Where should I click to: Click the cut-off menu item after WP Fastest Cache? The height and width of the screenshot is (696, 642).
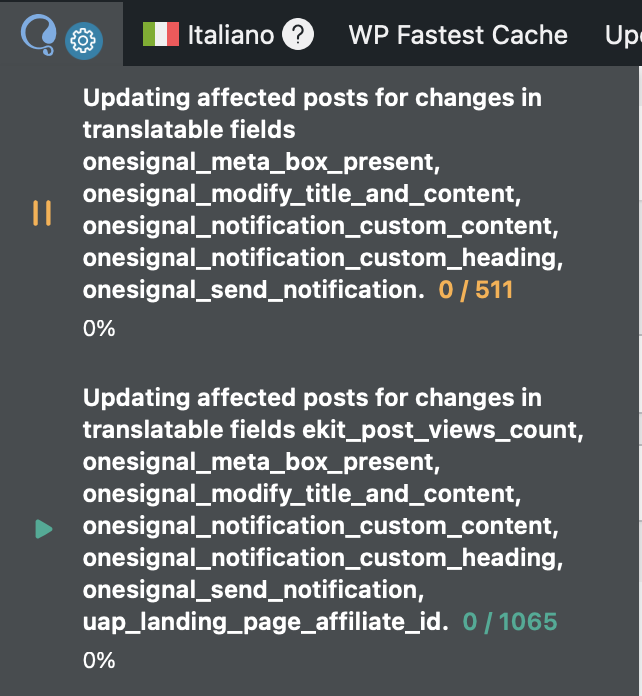point(622,35)
